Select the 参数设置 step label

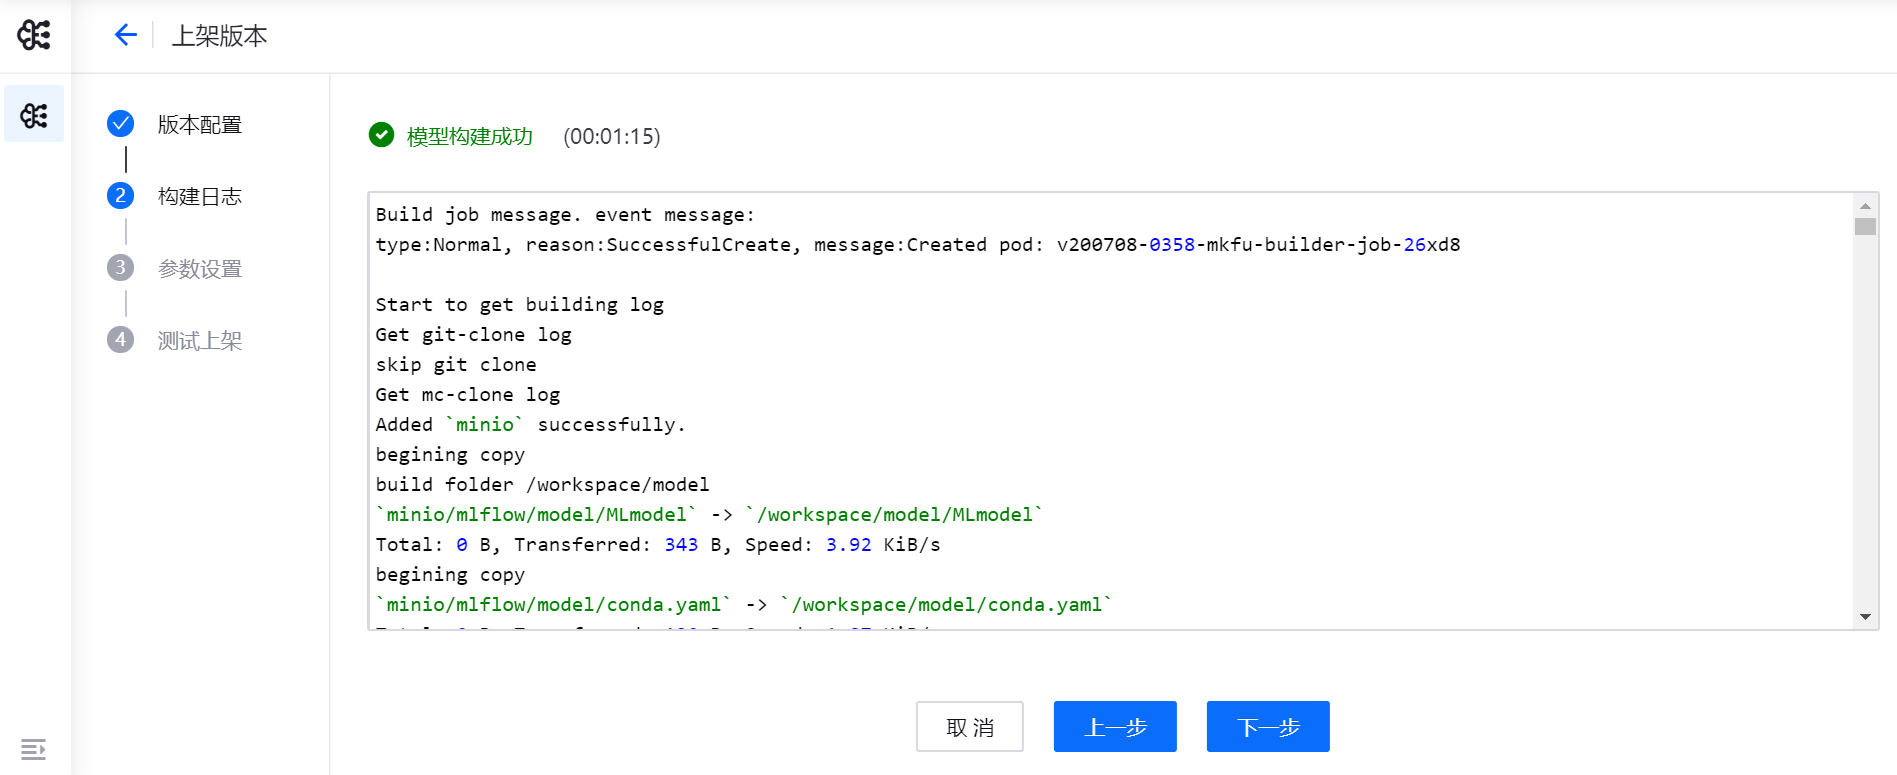(200, 269)
